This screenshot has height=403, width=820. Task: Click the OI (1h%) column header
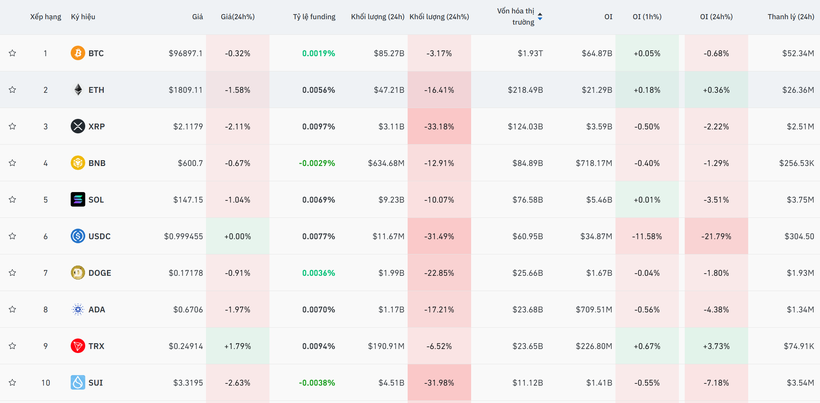point(646,17)
